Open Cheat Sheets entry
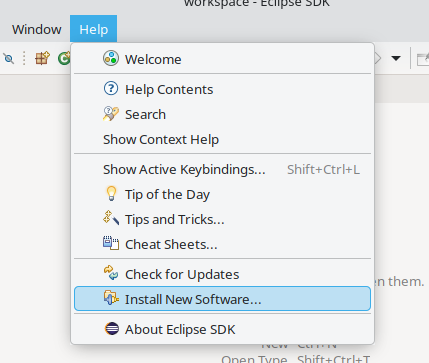429x363 pixels. coord(222,244)
